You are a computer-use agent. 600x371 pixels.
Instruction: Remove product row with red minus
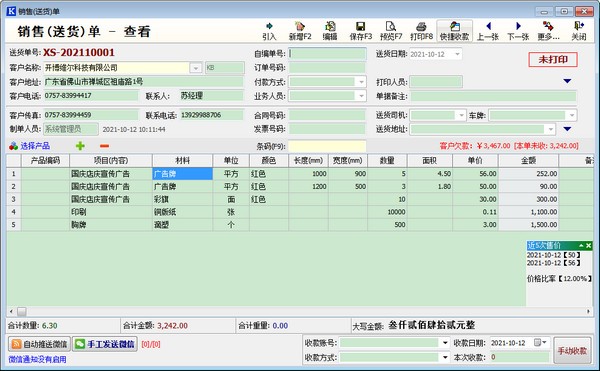pyautogui.click(x=104, y=146)
